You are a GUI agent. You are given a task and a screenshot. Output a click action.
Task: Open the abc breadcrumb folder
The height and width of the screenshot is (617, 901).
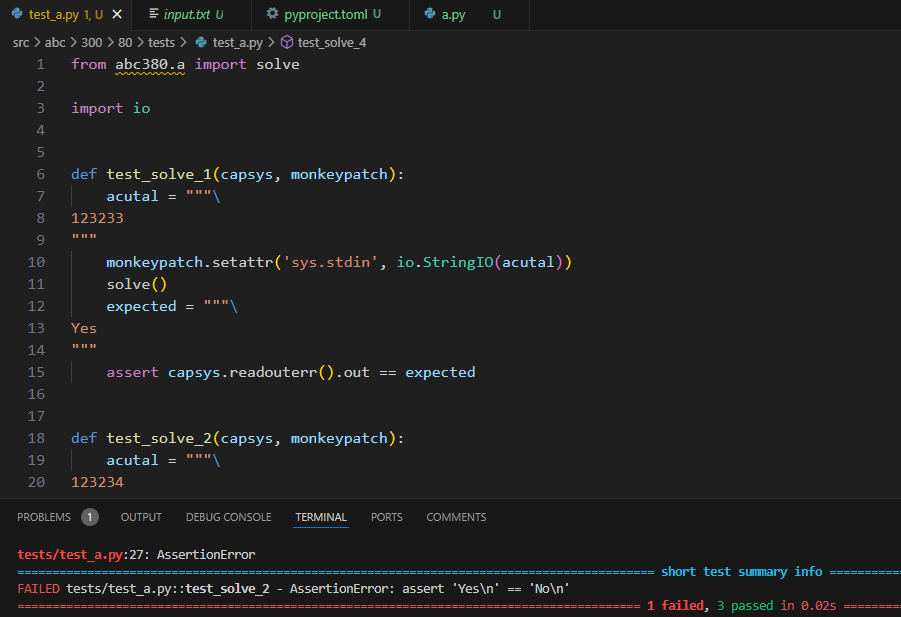point(55,43)
